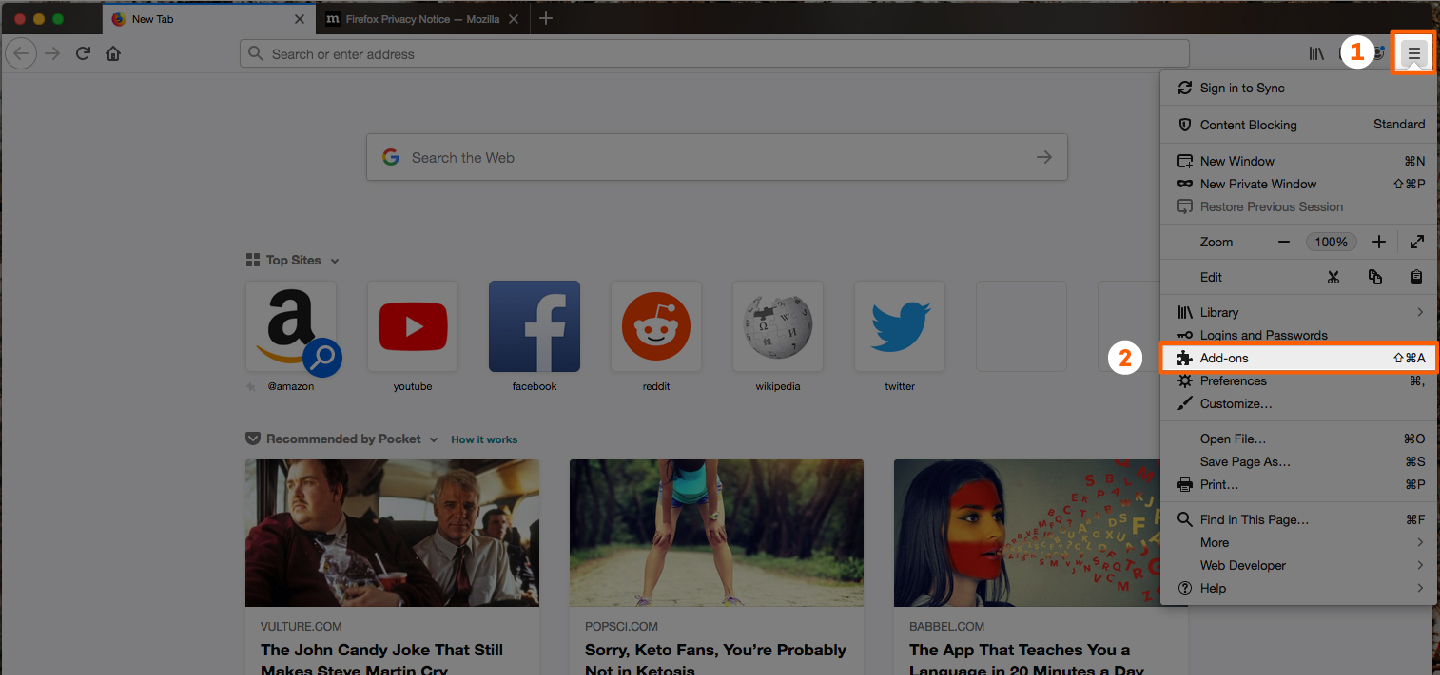Open a new tab with the plus icon
Screen dimensions: 1440x675
(545, 17)
